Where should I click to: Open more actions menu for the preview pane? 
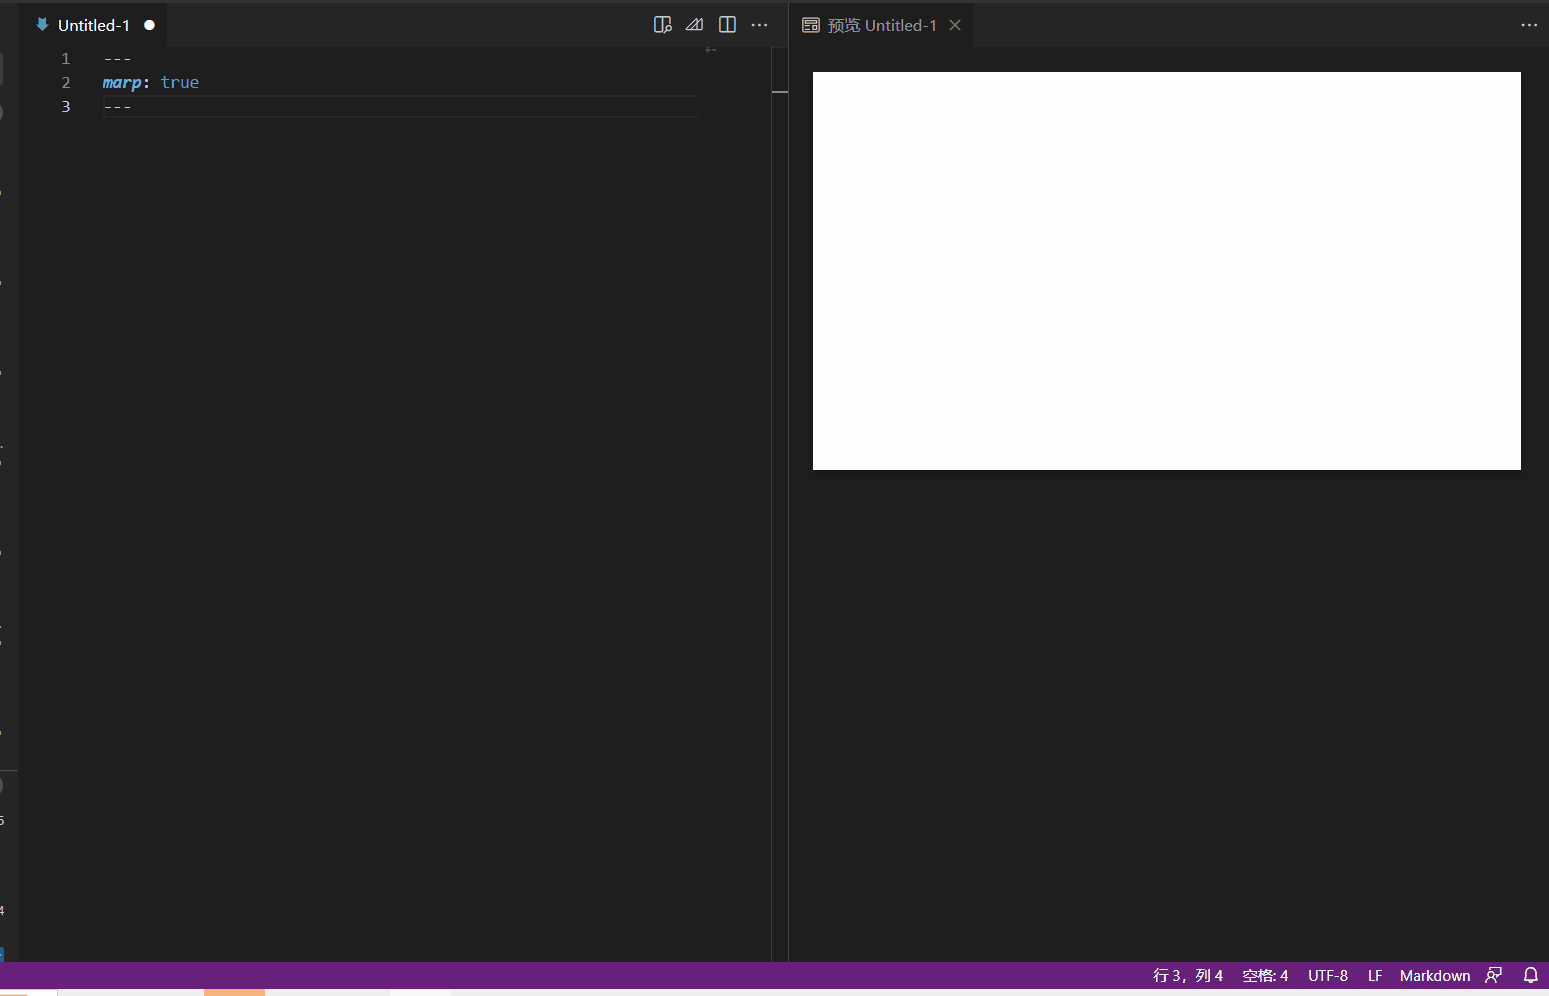pyautogui.click(x=1529, y=24)
